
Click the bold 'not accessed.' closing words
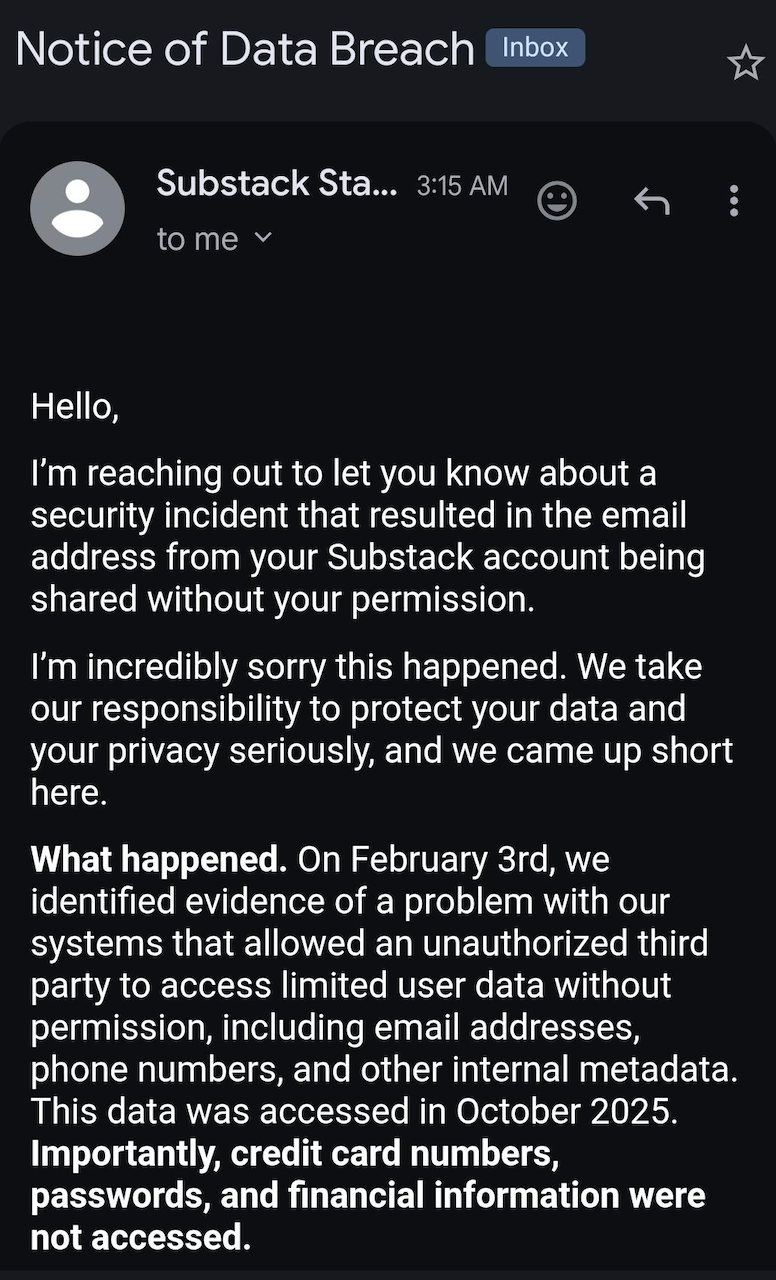(x=139, y=1238)
